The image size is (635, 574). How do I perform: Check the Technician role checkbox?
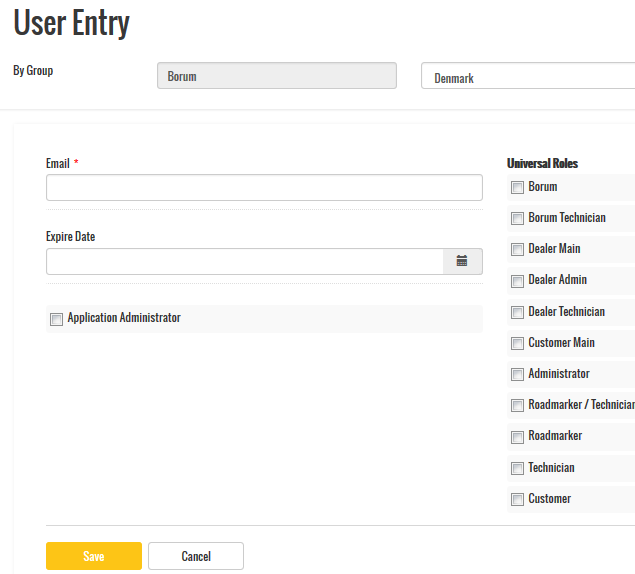(517, 469)
